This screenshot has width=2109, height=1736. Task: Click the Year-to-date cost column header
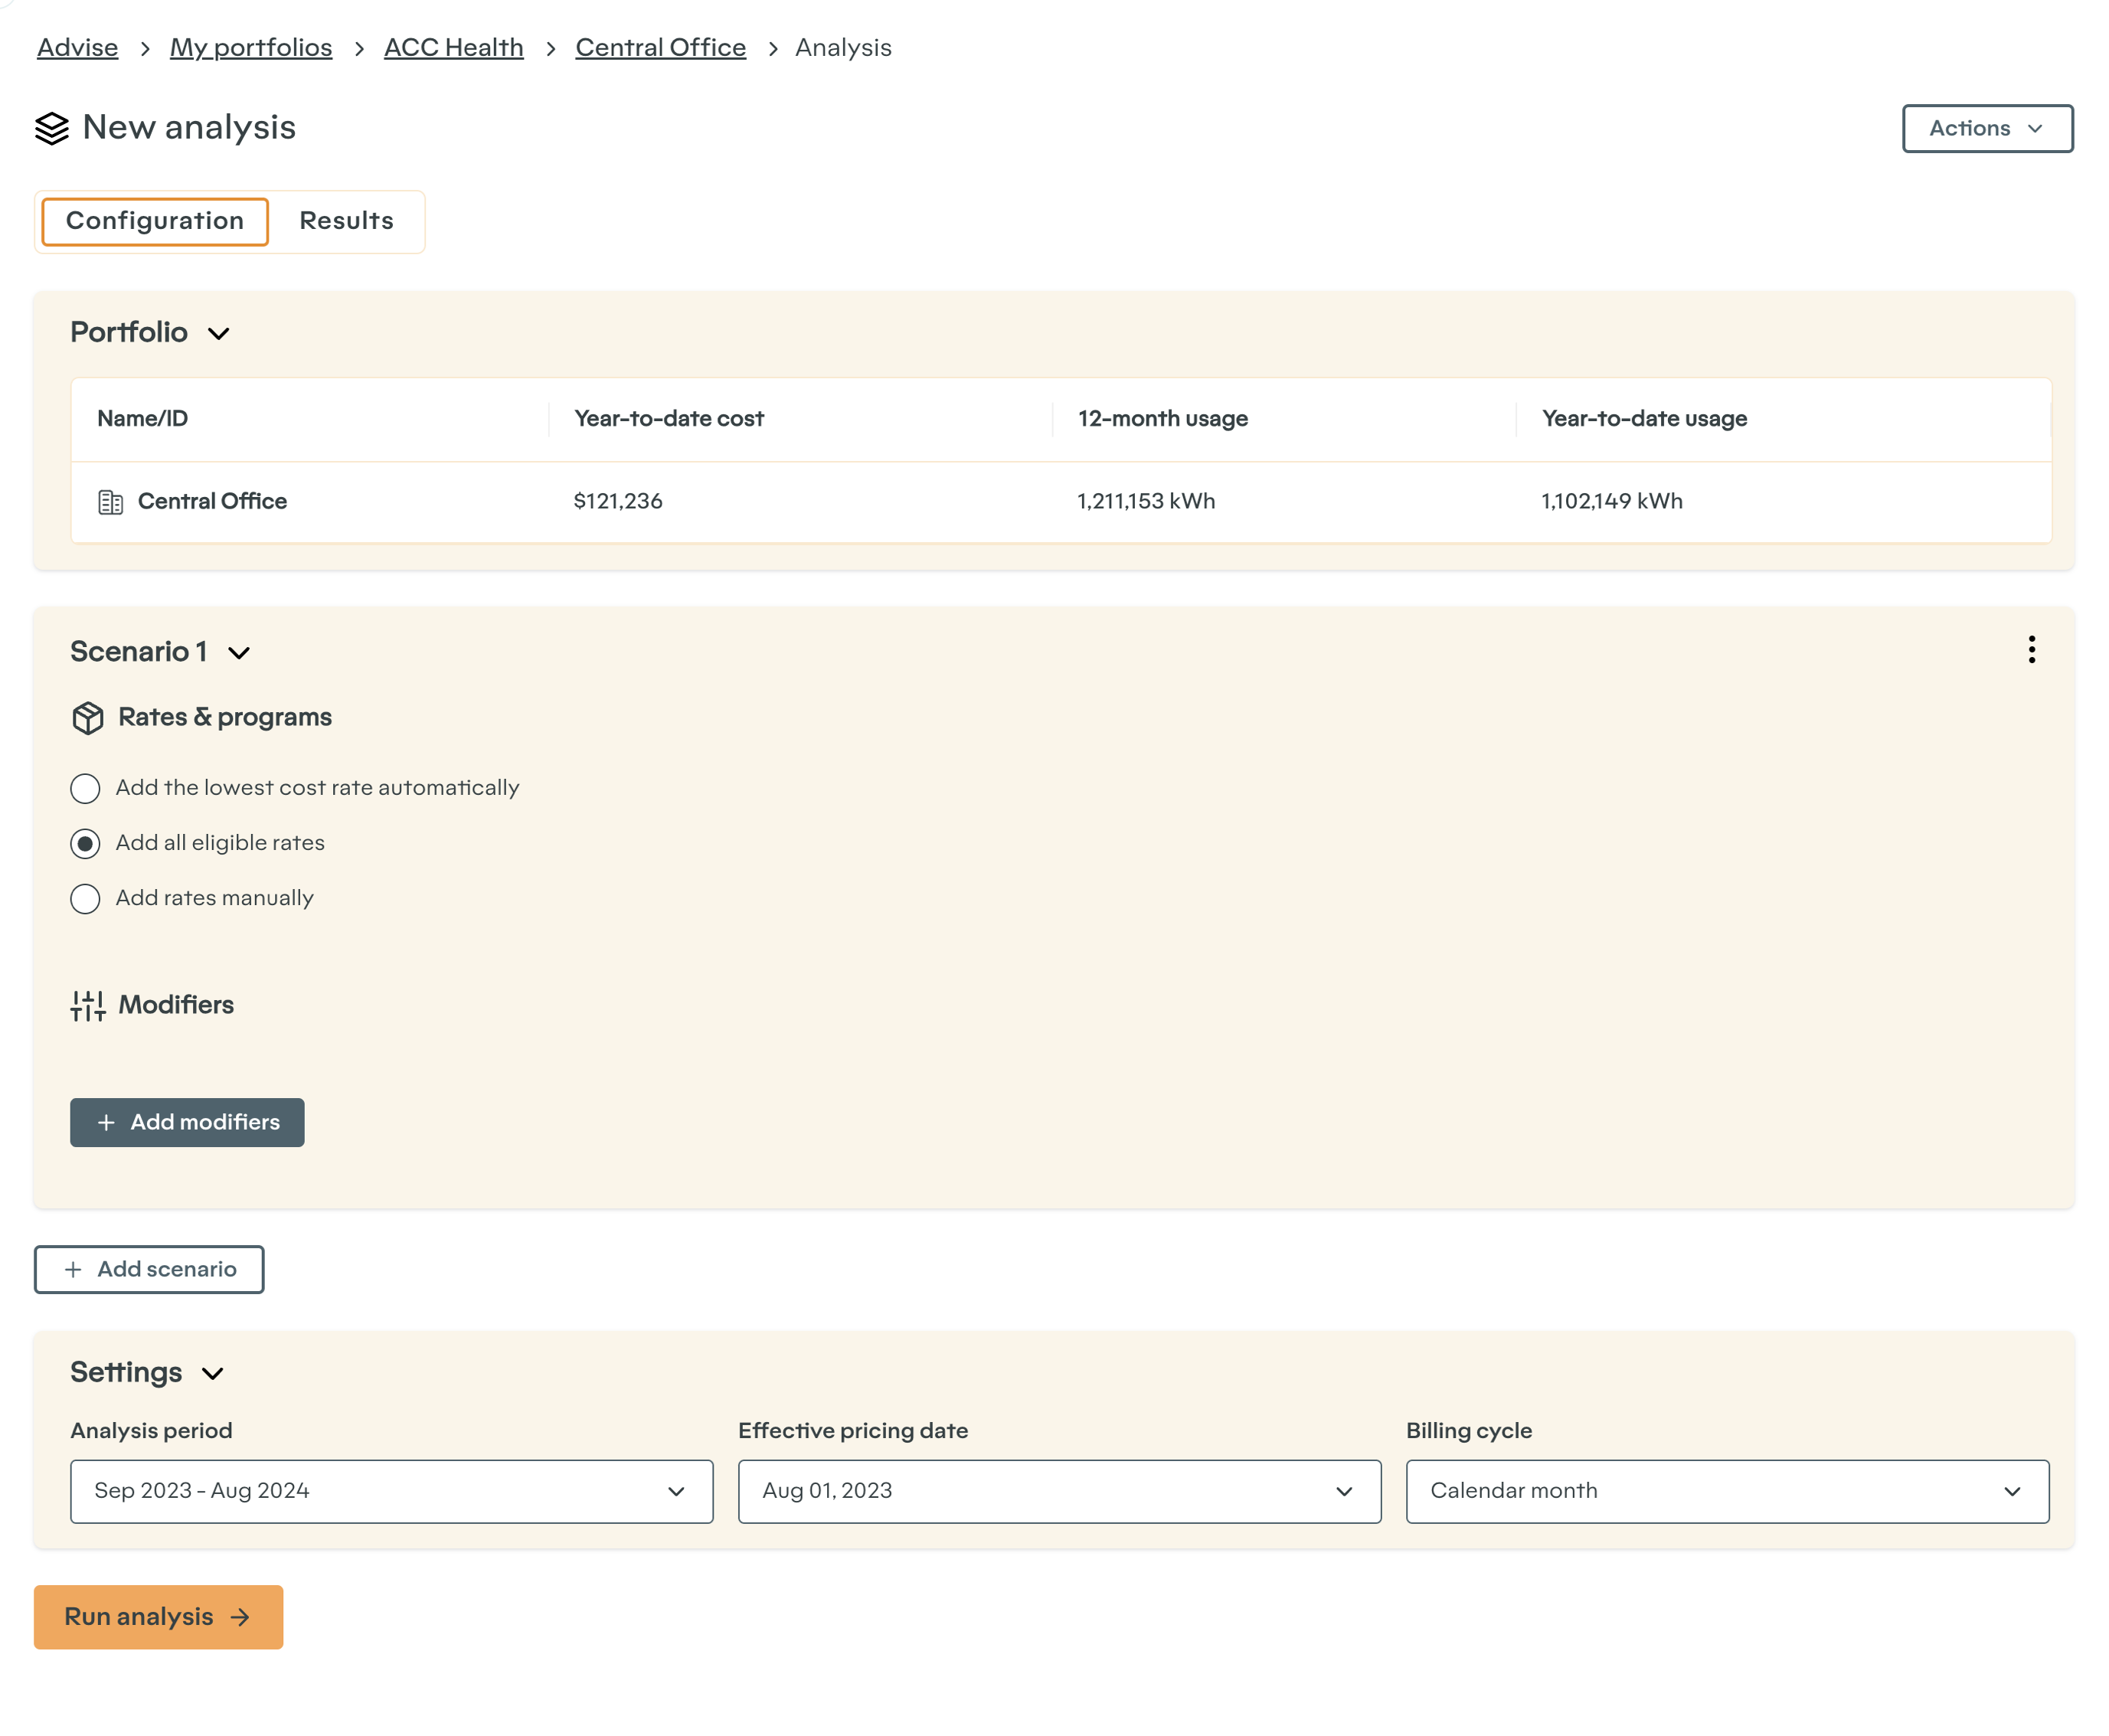[669, 419]
